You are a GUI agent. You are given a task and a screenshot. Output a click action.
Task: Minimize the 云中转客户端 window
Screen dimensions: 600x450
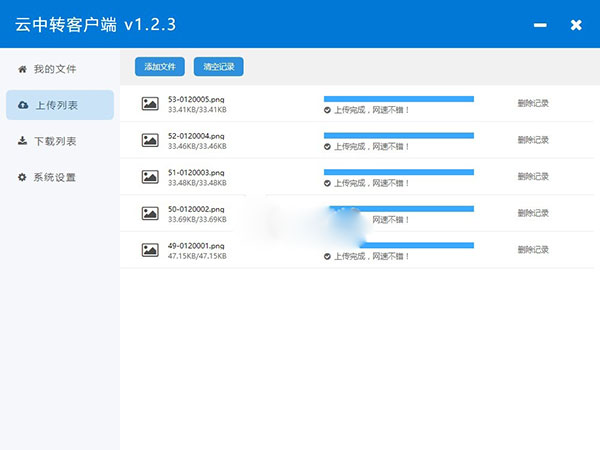coord(540,25)
